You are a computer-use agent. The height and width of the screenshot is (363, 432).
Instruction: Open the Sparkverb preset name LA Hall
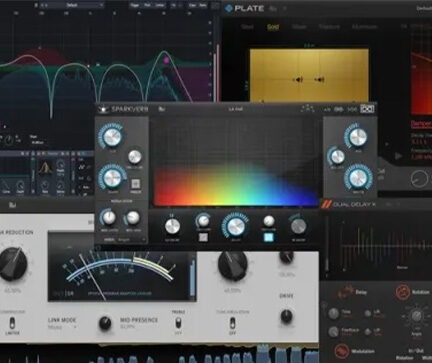click(x=235, y=109)
